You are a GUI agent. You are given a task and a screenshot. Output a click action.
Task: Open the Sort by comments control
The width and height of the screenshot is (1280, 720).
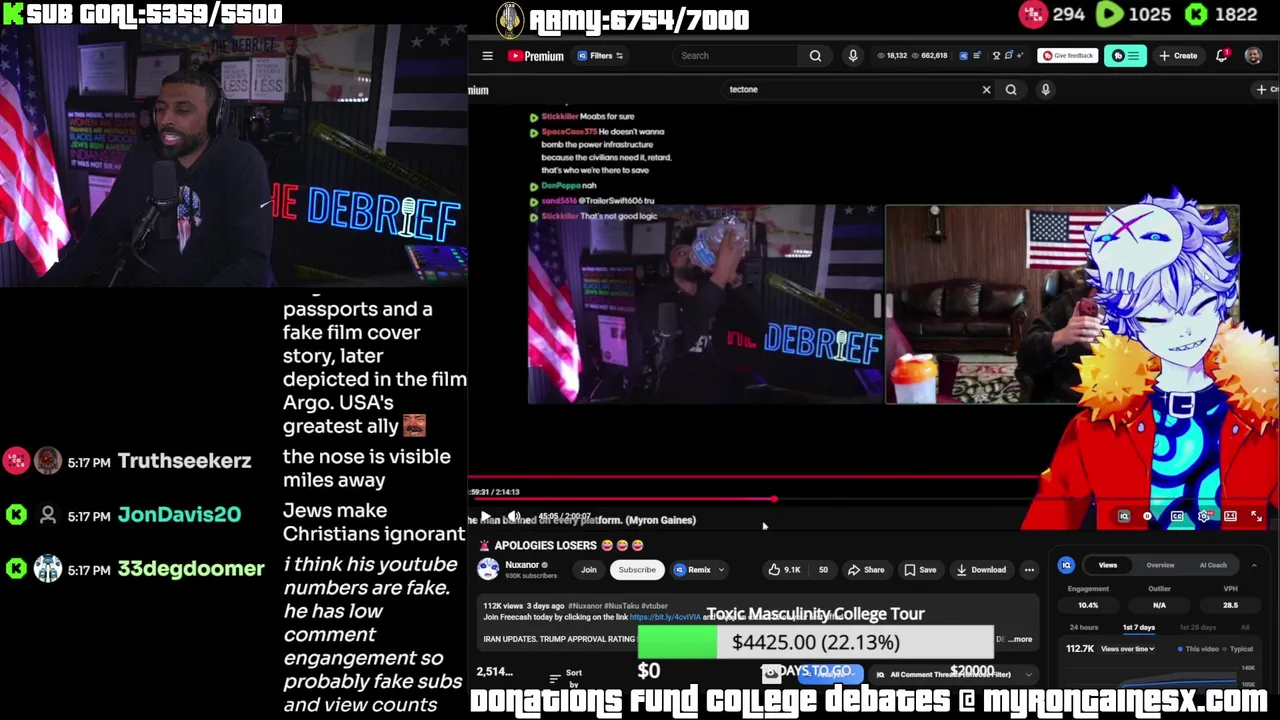567,677
